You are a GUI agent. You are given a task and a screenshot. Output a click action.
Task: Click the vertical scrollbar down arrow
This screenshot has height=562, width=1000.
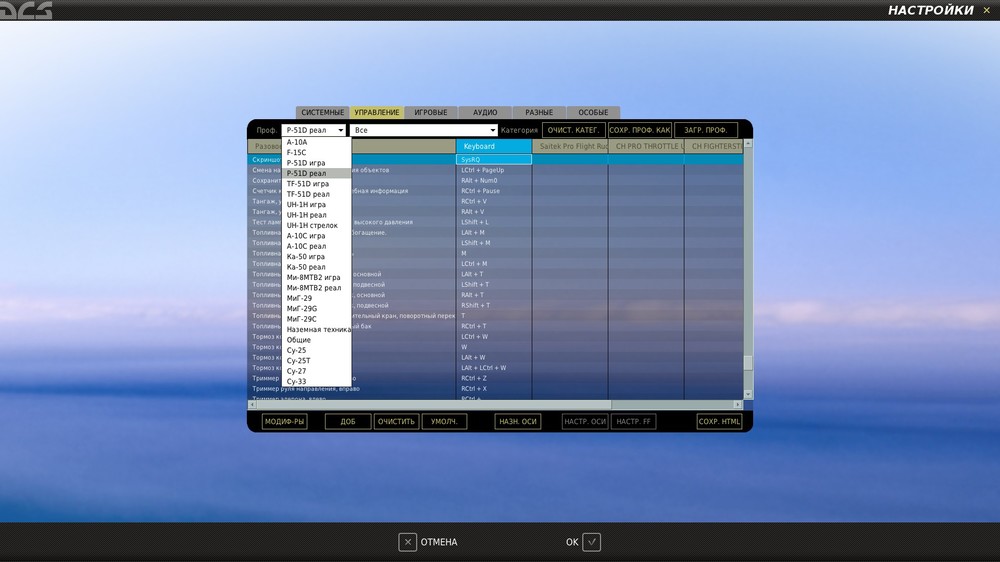(x=748, y=395)
